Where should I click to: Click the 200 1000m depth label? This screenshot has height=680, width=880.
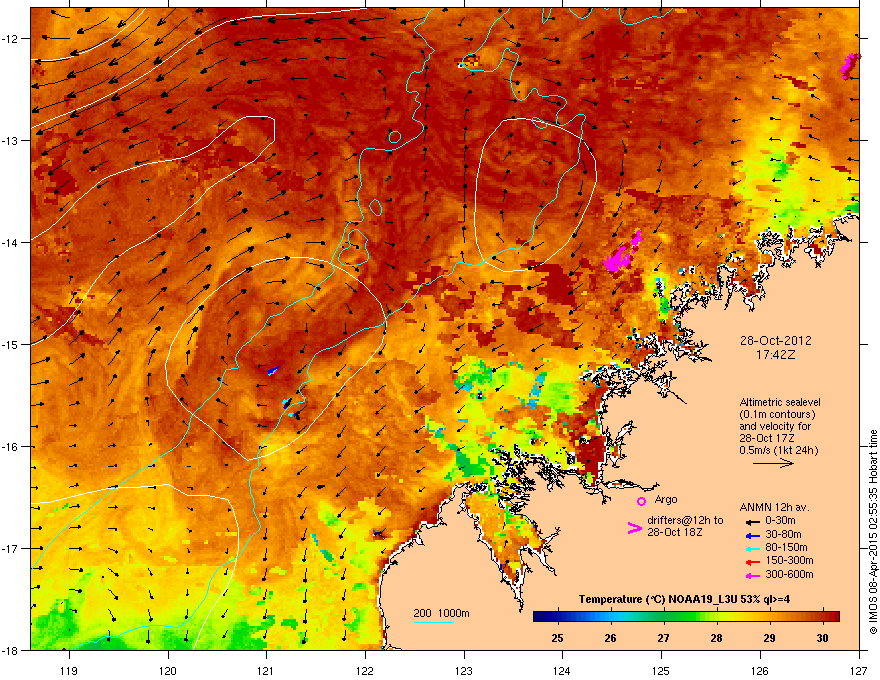pos(441,613)
